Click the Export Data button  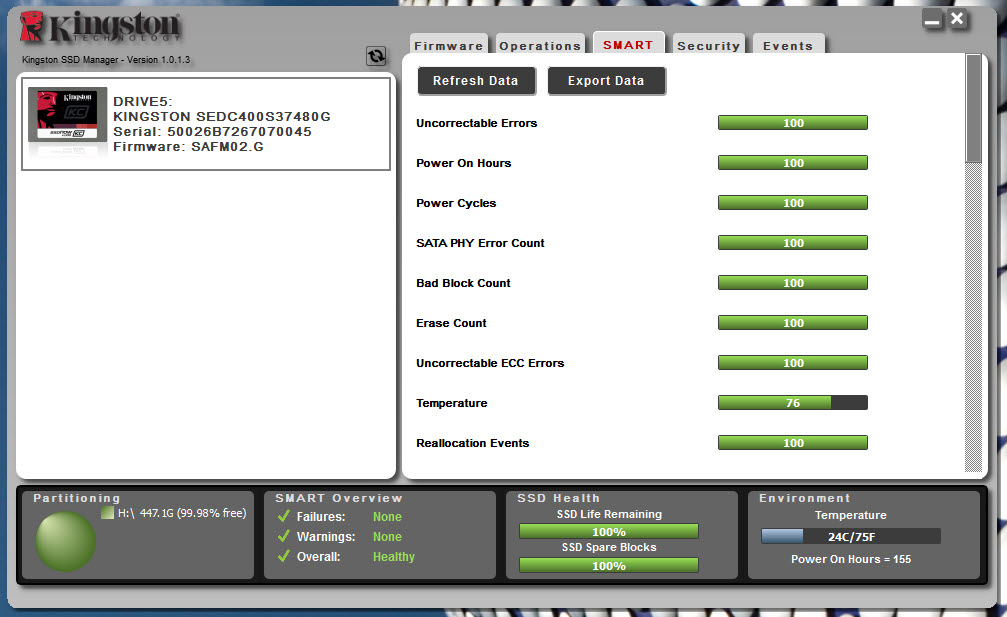606,81
